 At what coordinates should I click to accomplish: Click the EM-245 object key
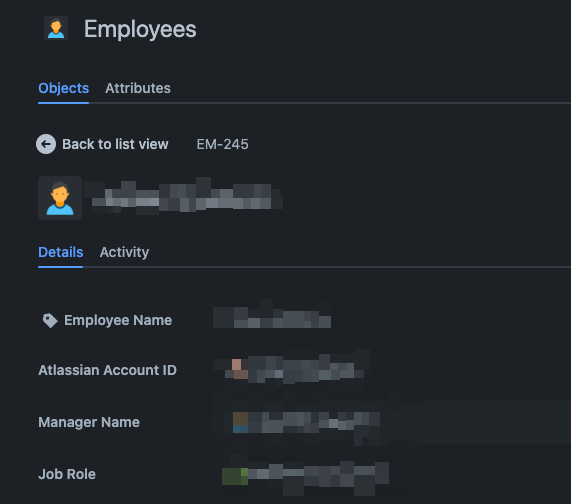pos(223,144)
